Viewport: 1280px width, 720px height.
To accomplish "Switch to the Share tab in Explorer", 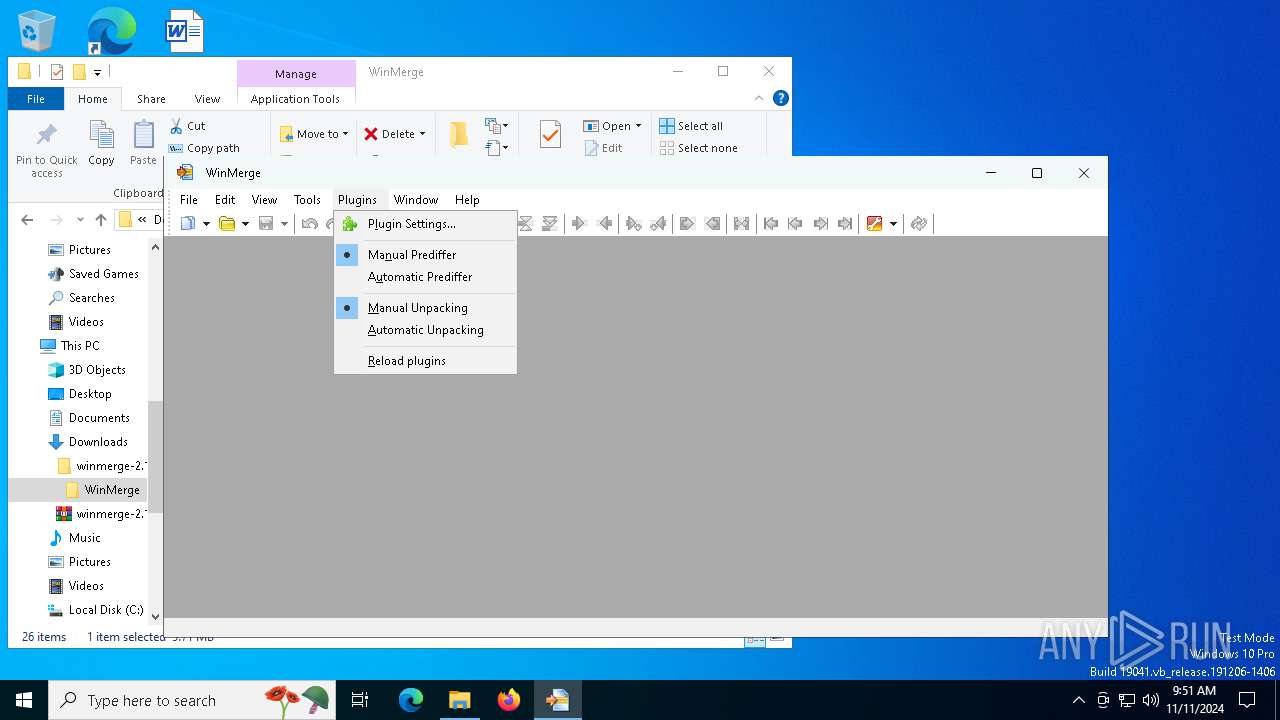I will (x=151, y=99).
